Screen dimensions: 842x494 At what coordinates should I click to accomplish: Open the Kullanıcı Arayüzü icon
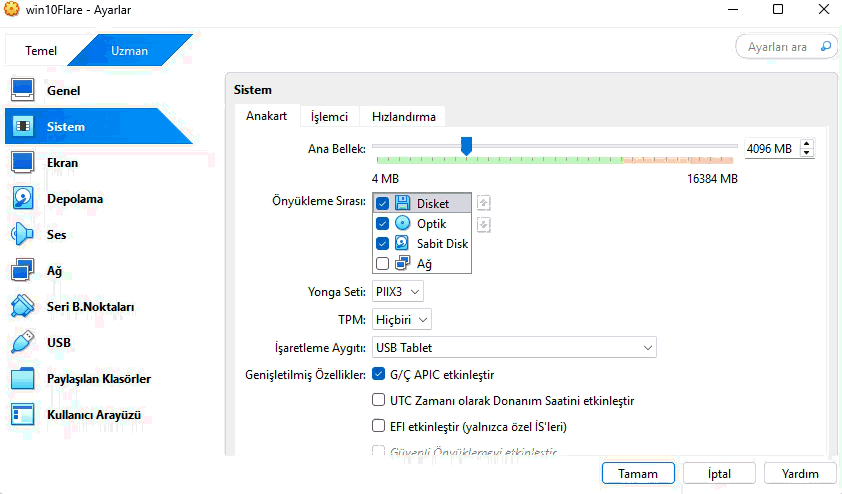click(23, 415)
